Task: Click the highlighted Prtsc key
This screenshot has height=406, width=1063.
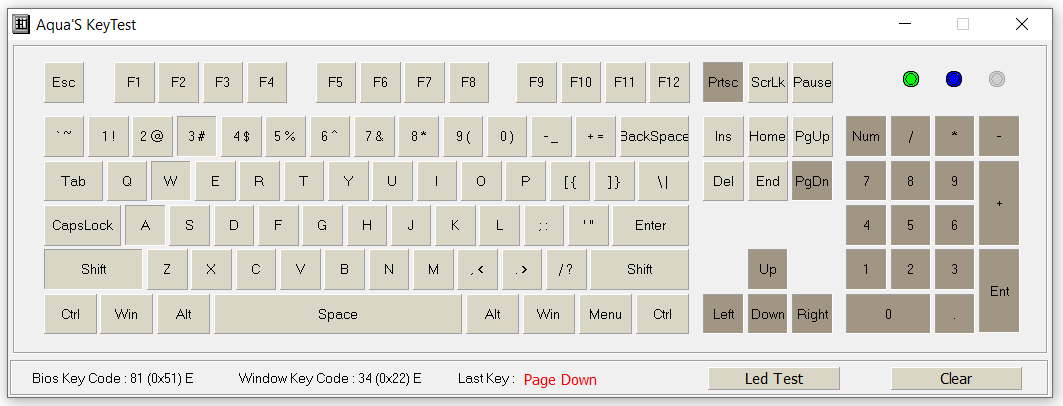Action: (x=723, y=82)
